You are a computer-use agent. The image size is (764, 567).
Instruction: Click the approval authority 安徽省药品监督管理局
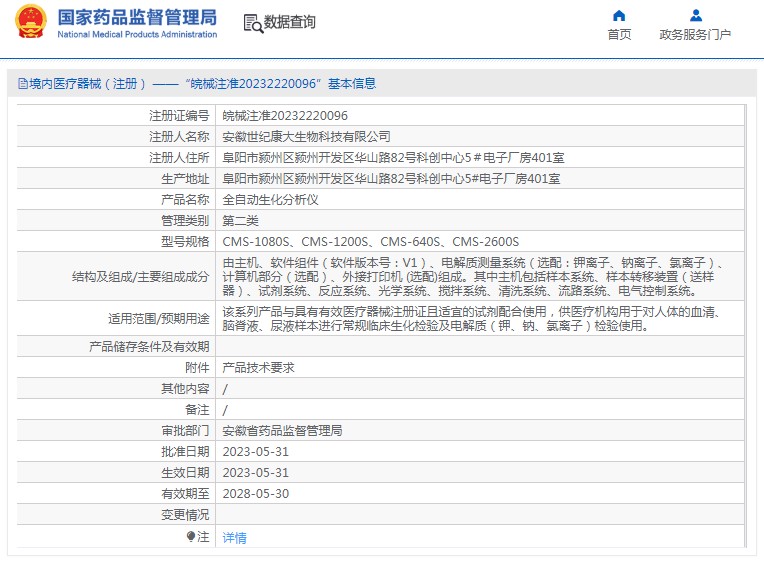[x=282, y=431]
